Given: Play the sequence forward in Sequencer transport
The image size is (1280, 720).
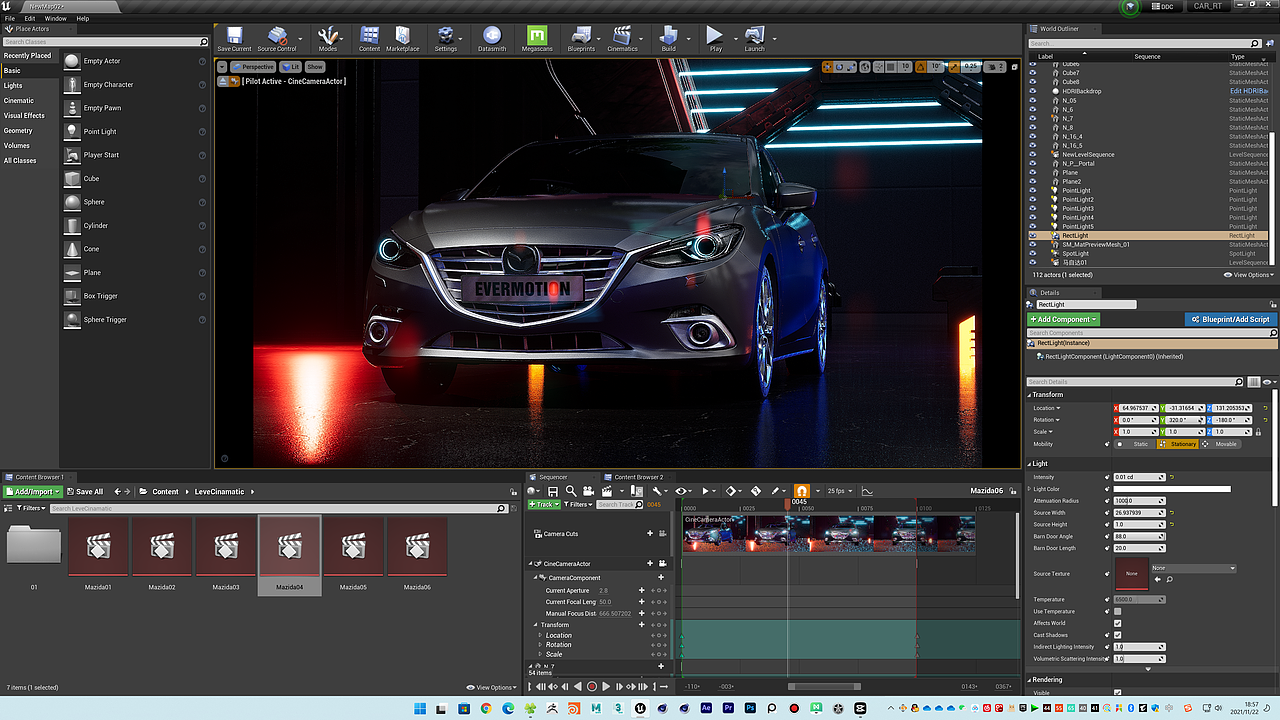Looking at the screenshot, I should pyautogui.click(x=606, y=687).
